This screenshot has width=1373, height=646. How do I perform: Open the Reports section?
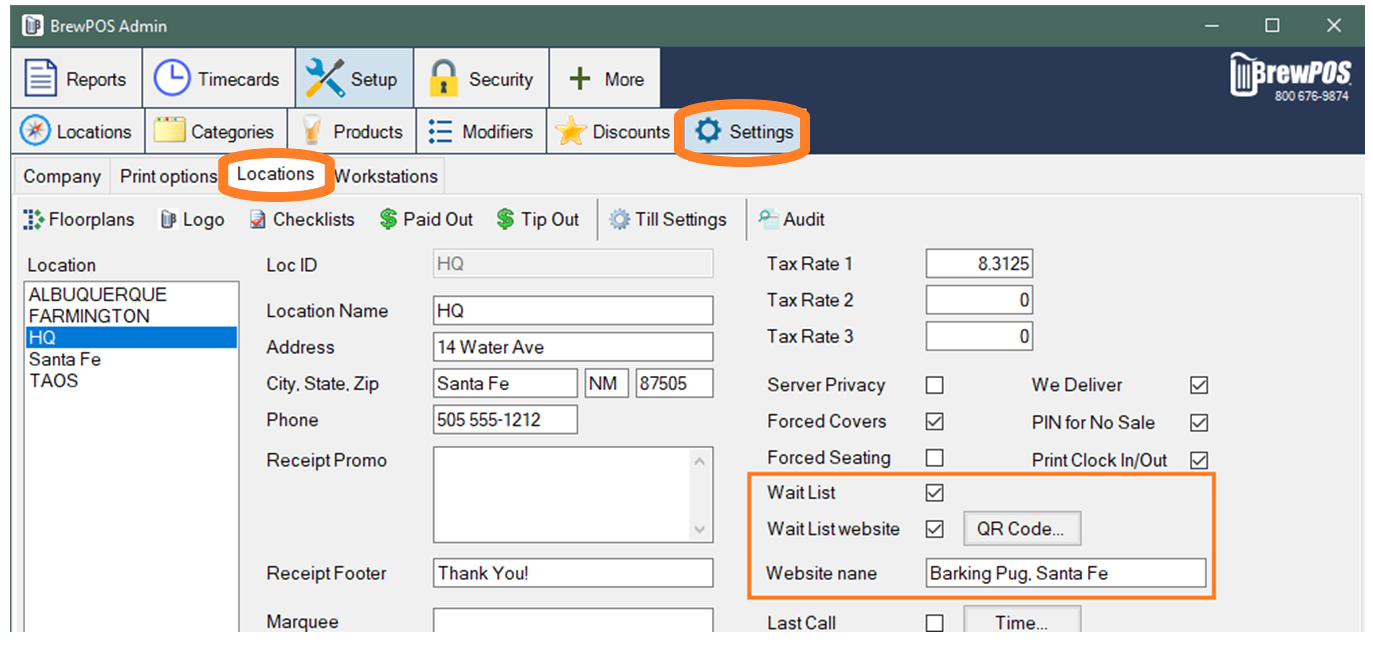76,79
